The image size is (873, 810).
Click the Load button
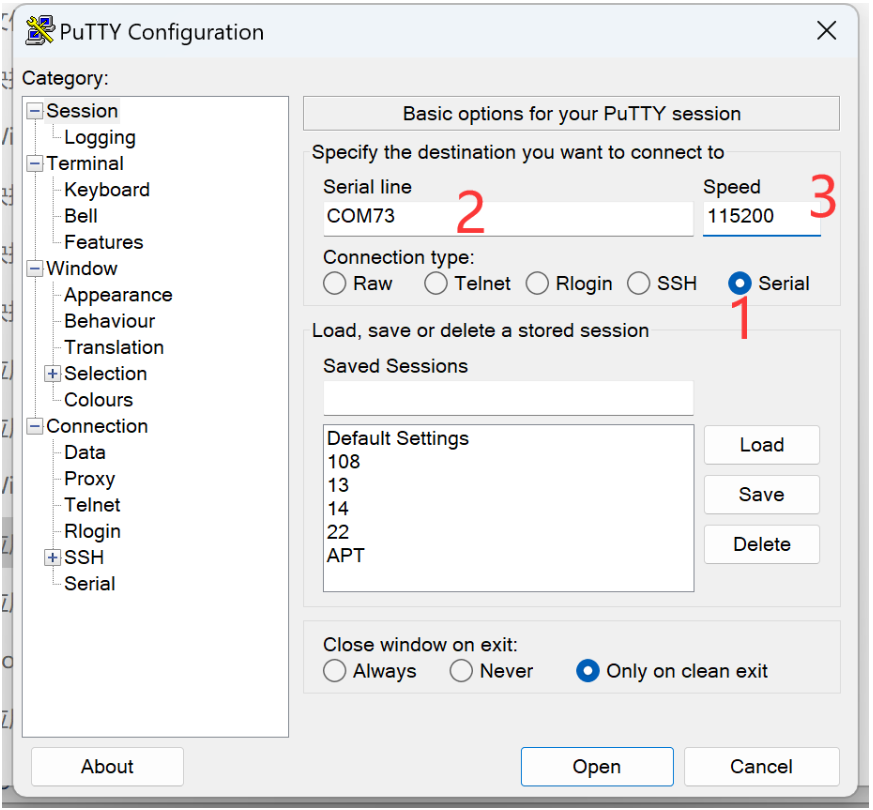(x=762, y=445)
